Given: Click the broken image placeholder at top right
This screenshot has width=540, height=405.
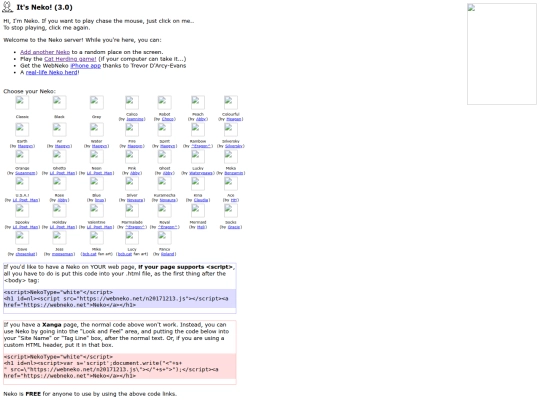Looking at the screenshot, I should coord(501,54).
